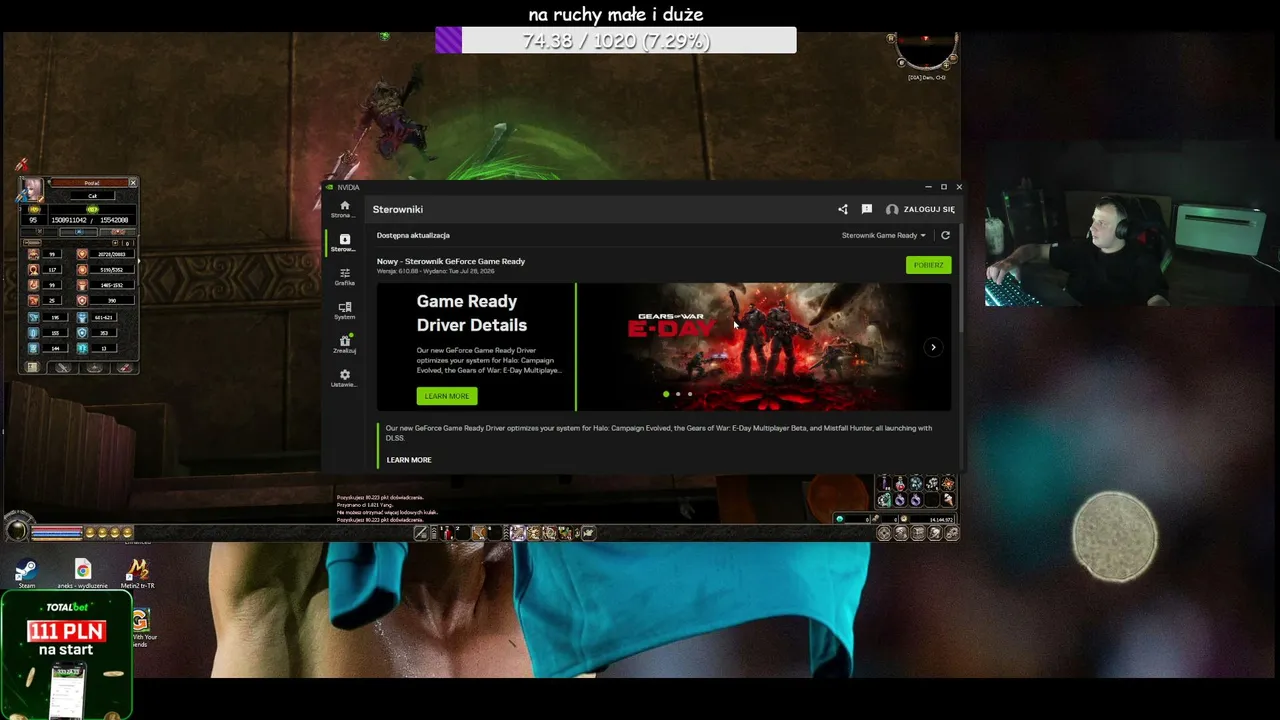
Task: Click the character portrait in the Postać panel
Action: (33, 190)
